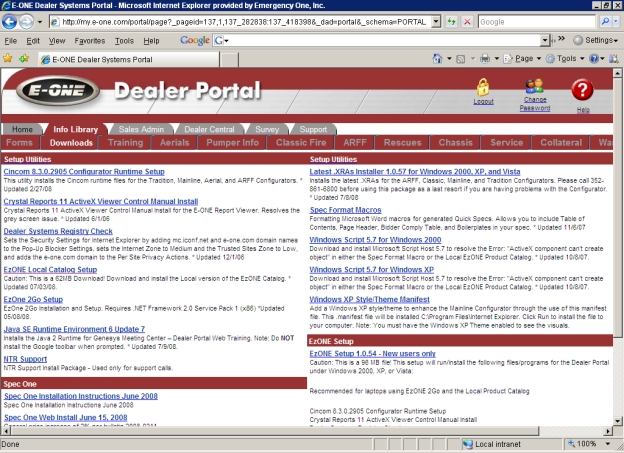
Task: Click the horizontal scrollbar right arrow
Action: [608, 431]
